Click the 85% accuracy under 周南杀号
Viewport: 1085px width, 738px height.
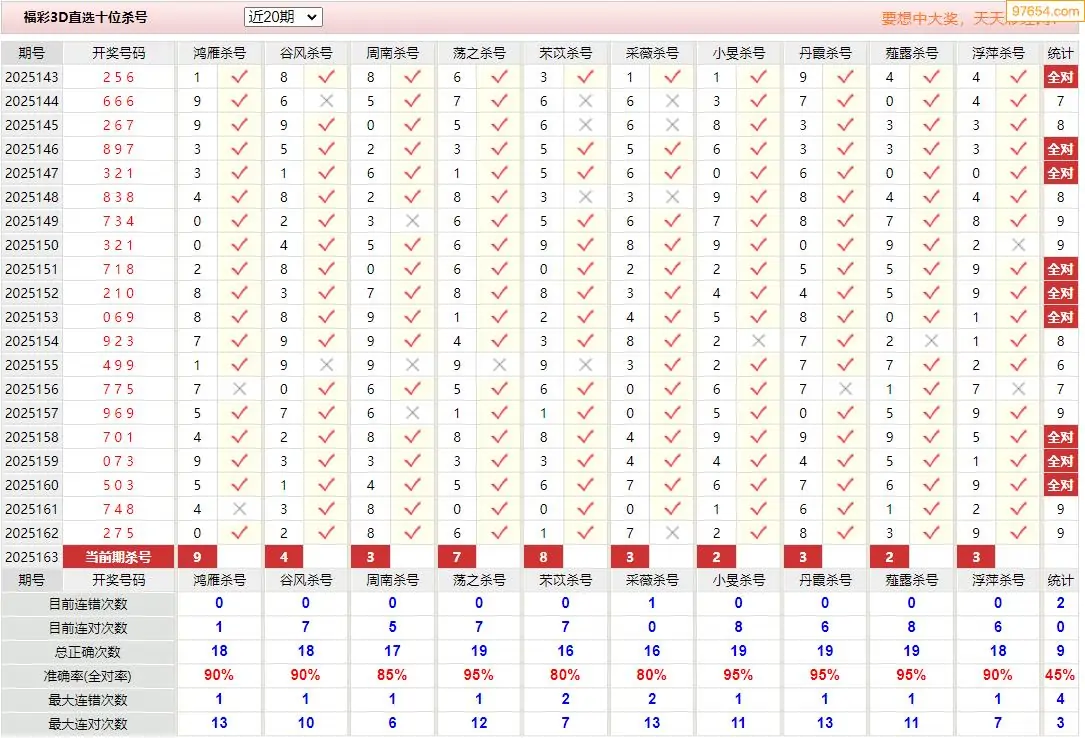pyautogui.click(x=392, y=675)
